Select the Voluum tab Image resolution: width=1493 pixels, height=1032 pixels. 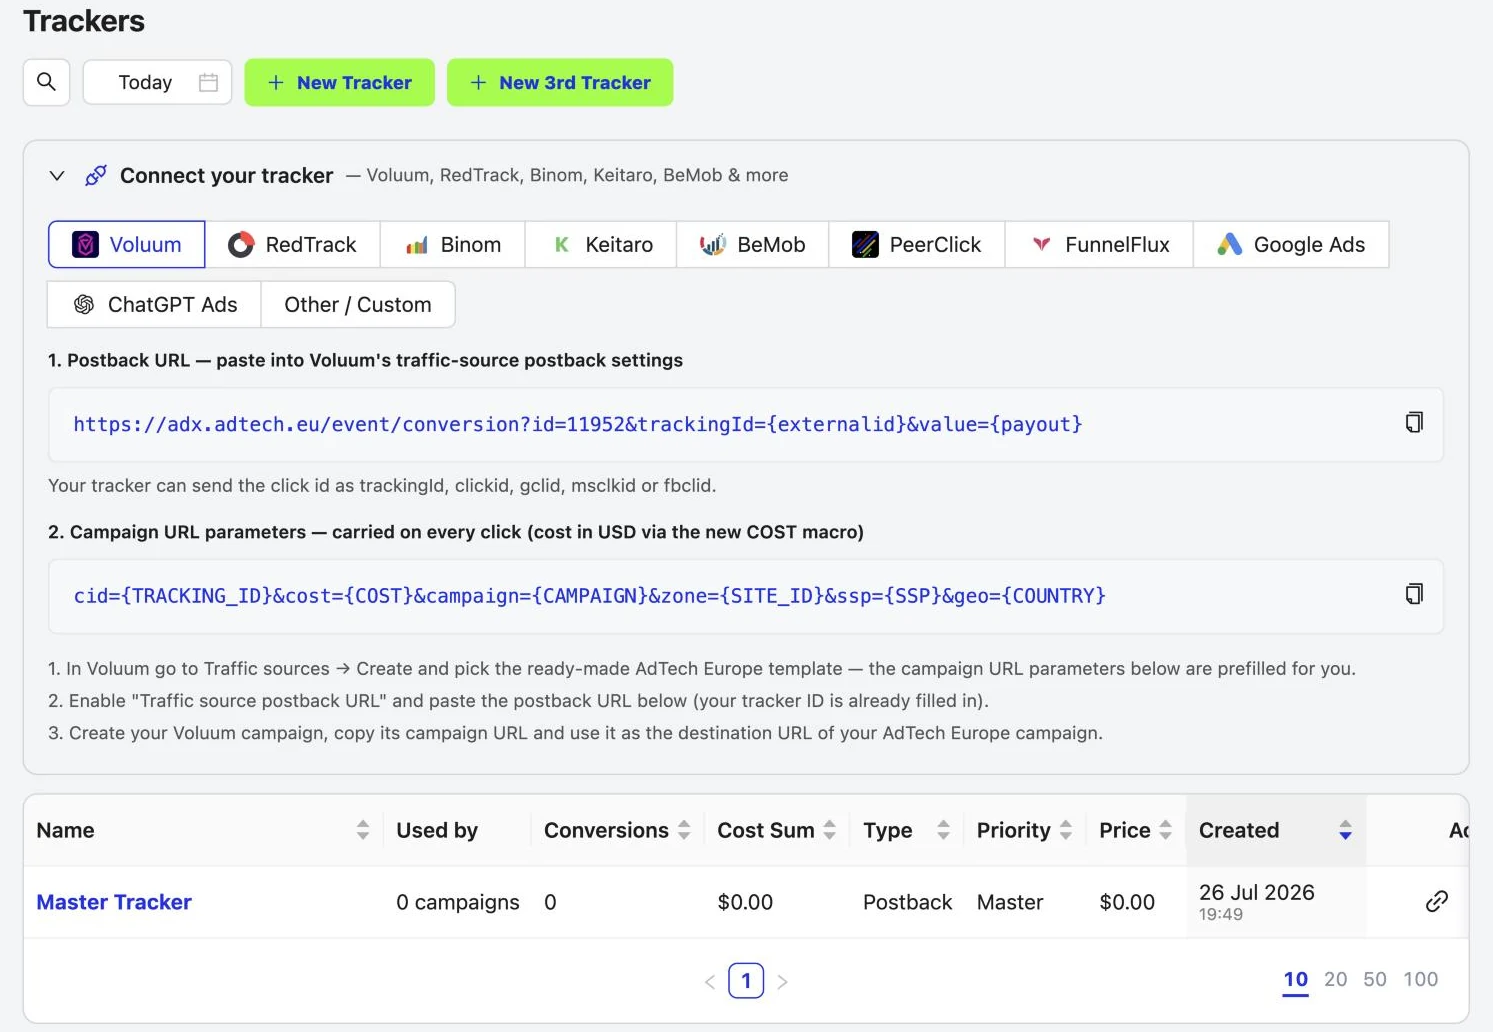[x=127, y=244]
